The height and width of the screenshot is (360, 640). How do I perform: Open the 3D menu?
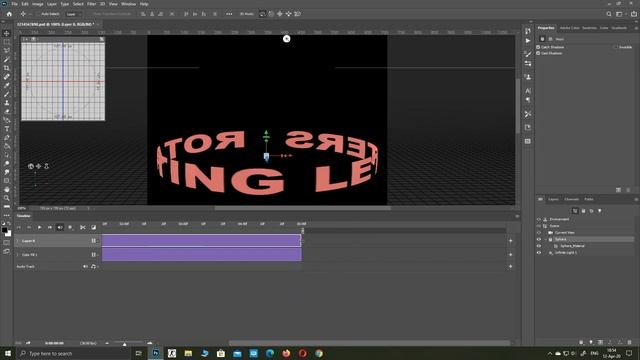pyautogui.click(x=102, y=4)
